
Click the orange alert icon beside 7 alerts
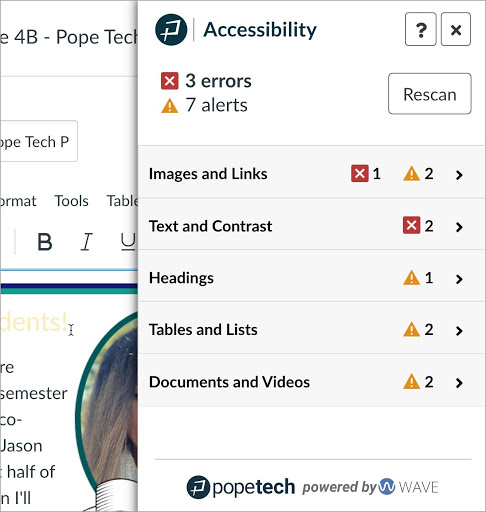point(170,106)
